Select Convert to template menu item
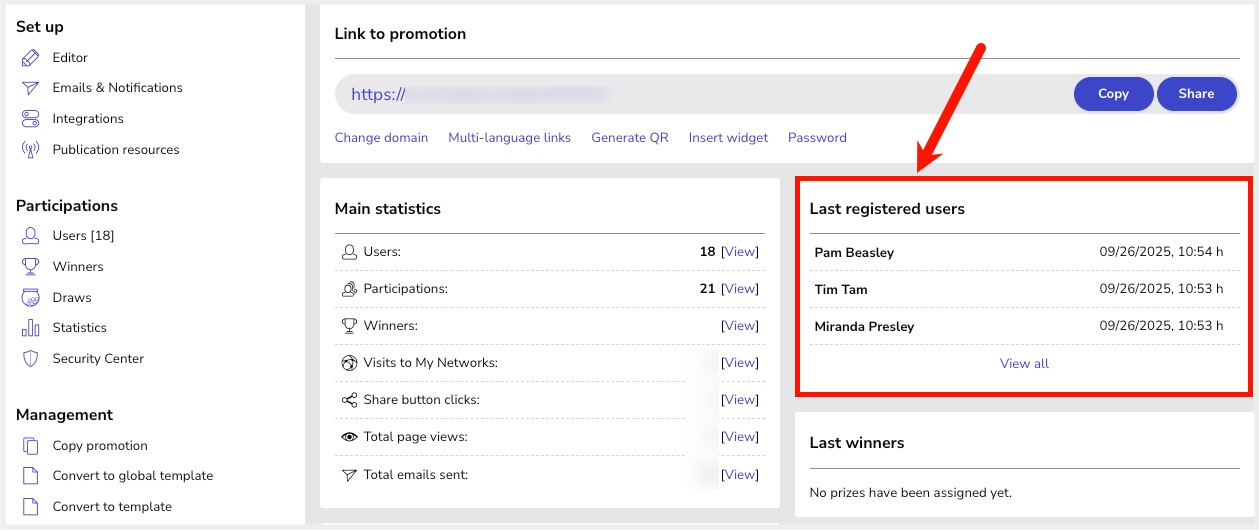 pyautogui.click(x=112, y=507)
